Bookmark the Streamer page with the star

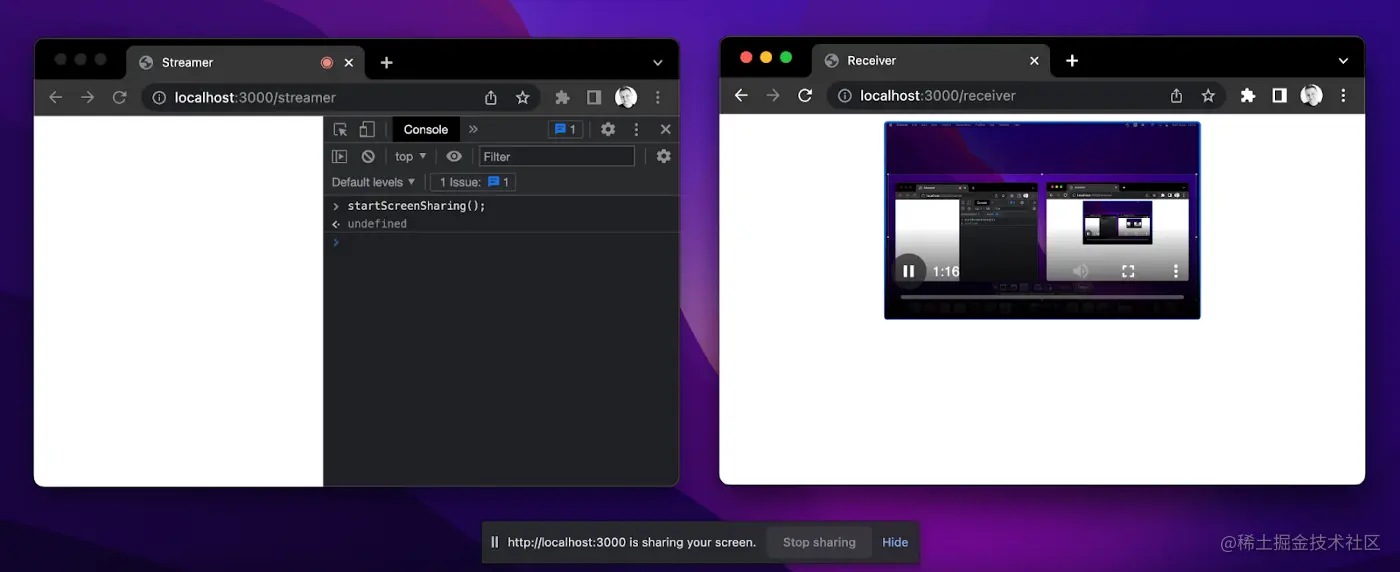(522, 97)
